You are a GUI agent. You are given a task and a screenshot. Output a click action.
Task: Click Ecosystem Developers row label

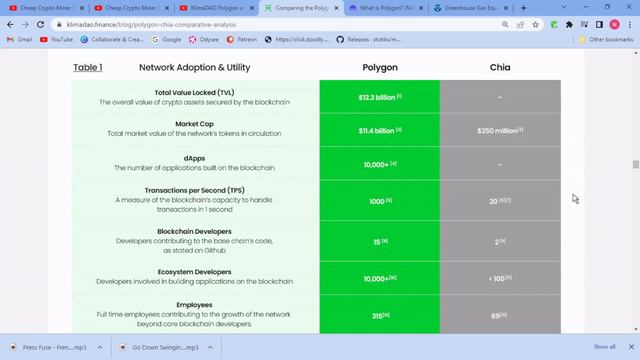pyautogui.click(x=194, y=272)
